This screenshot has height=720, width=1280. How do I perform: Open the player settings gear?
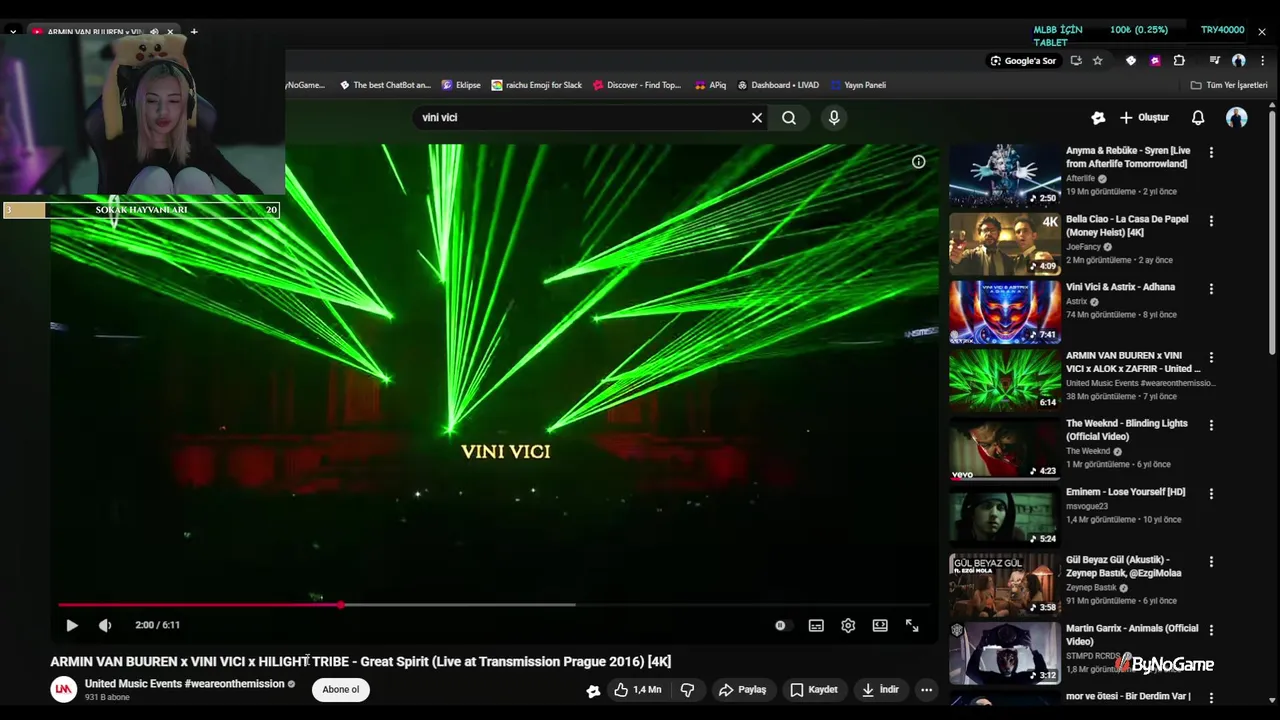click(x=848, y=625)
